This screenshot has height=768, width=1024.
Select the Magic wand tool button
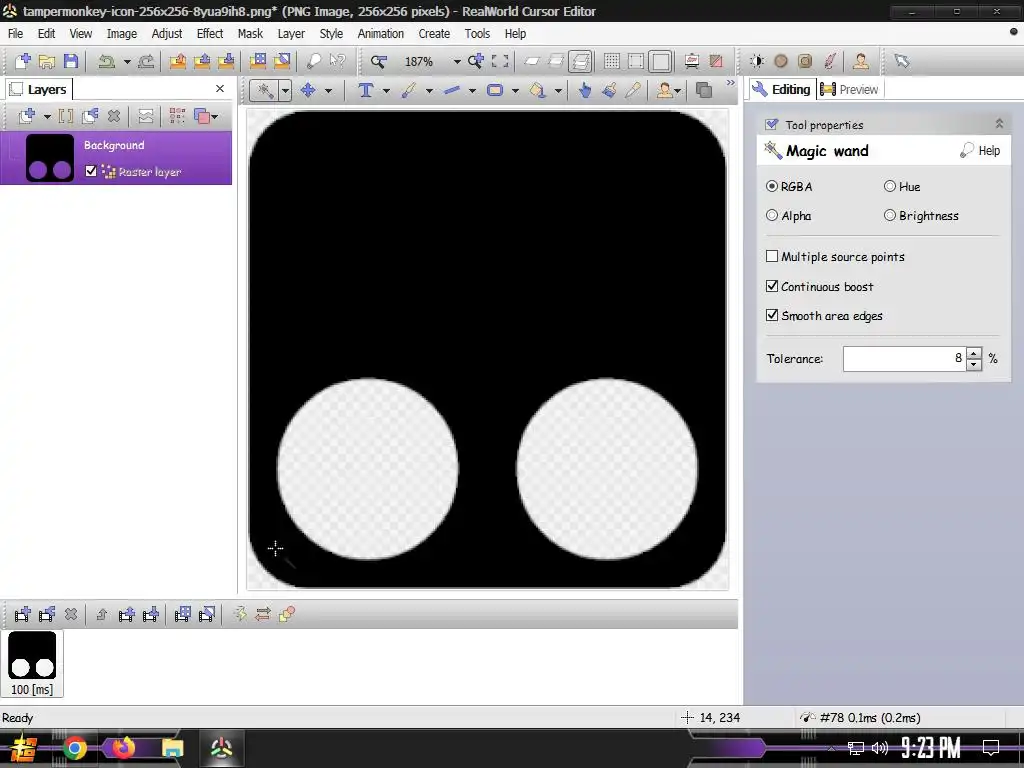tap(265, 90)
